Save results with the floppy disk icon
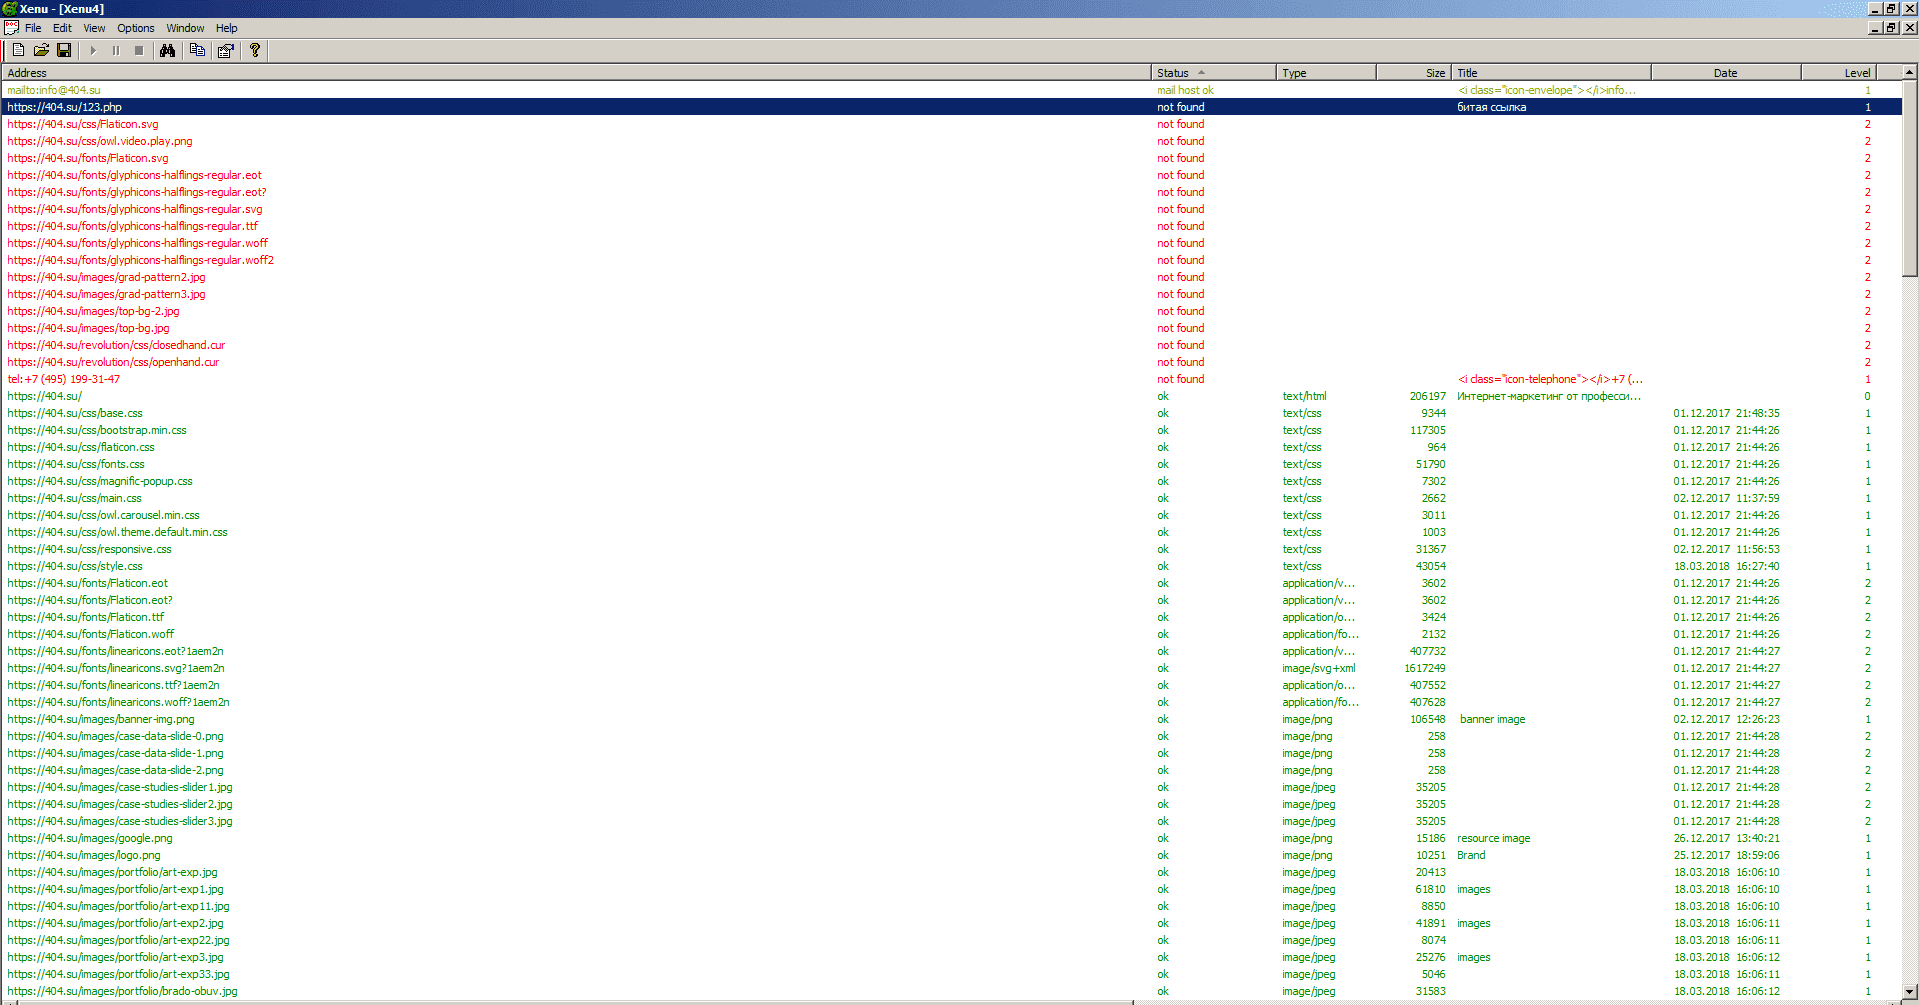Image resolution: width=1919 pixels, height=1005 pixels. 64,50
